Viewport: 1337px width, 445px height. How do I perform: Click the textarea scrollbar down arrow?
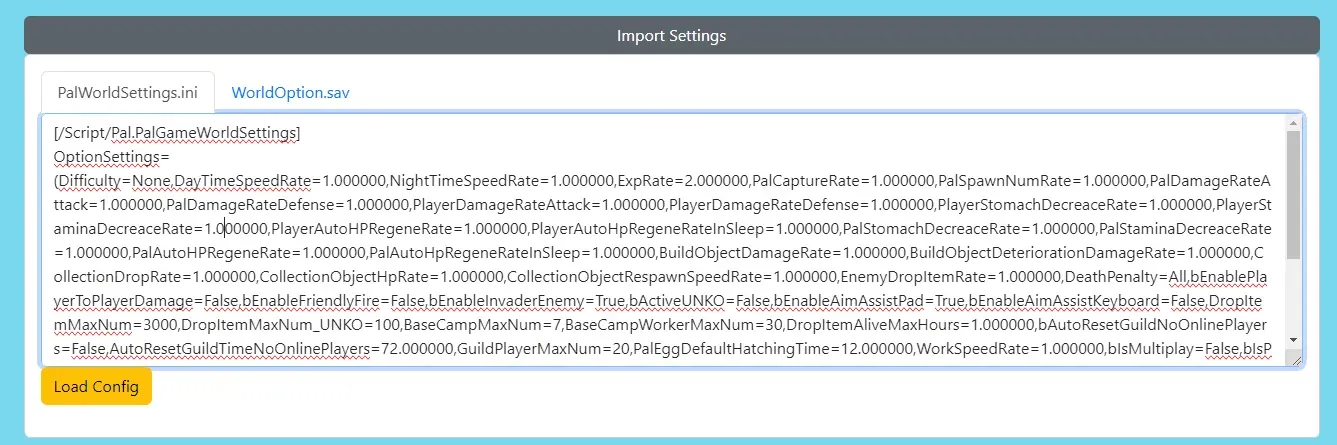point(1293,340)
